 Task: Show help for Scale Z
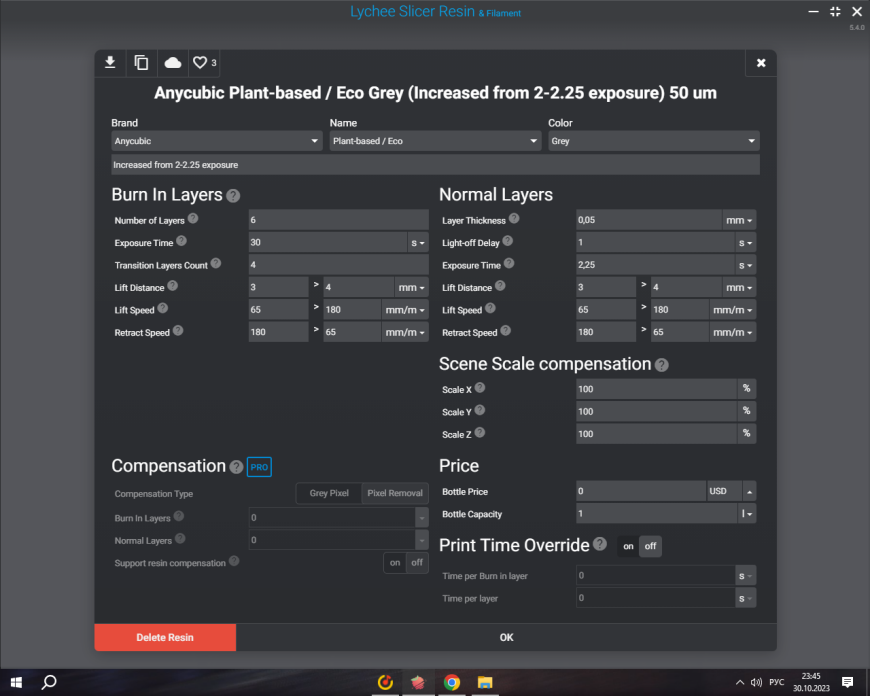coord(480,432)
